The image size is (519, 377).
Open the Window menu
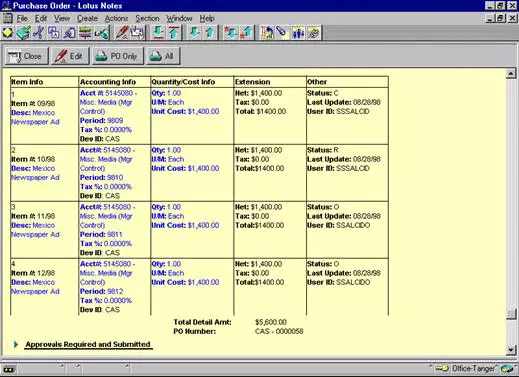(179, 18)
